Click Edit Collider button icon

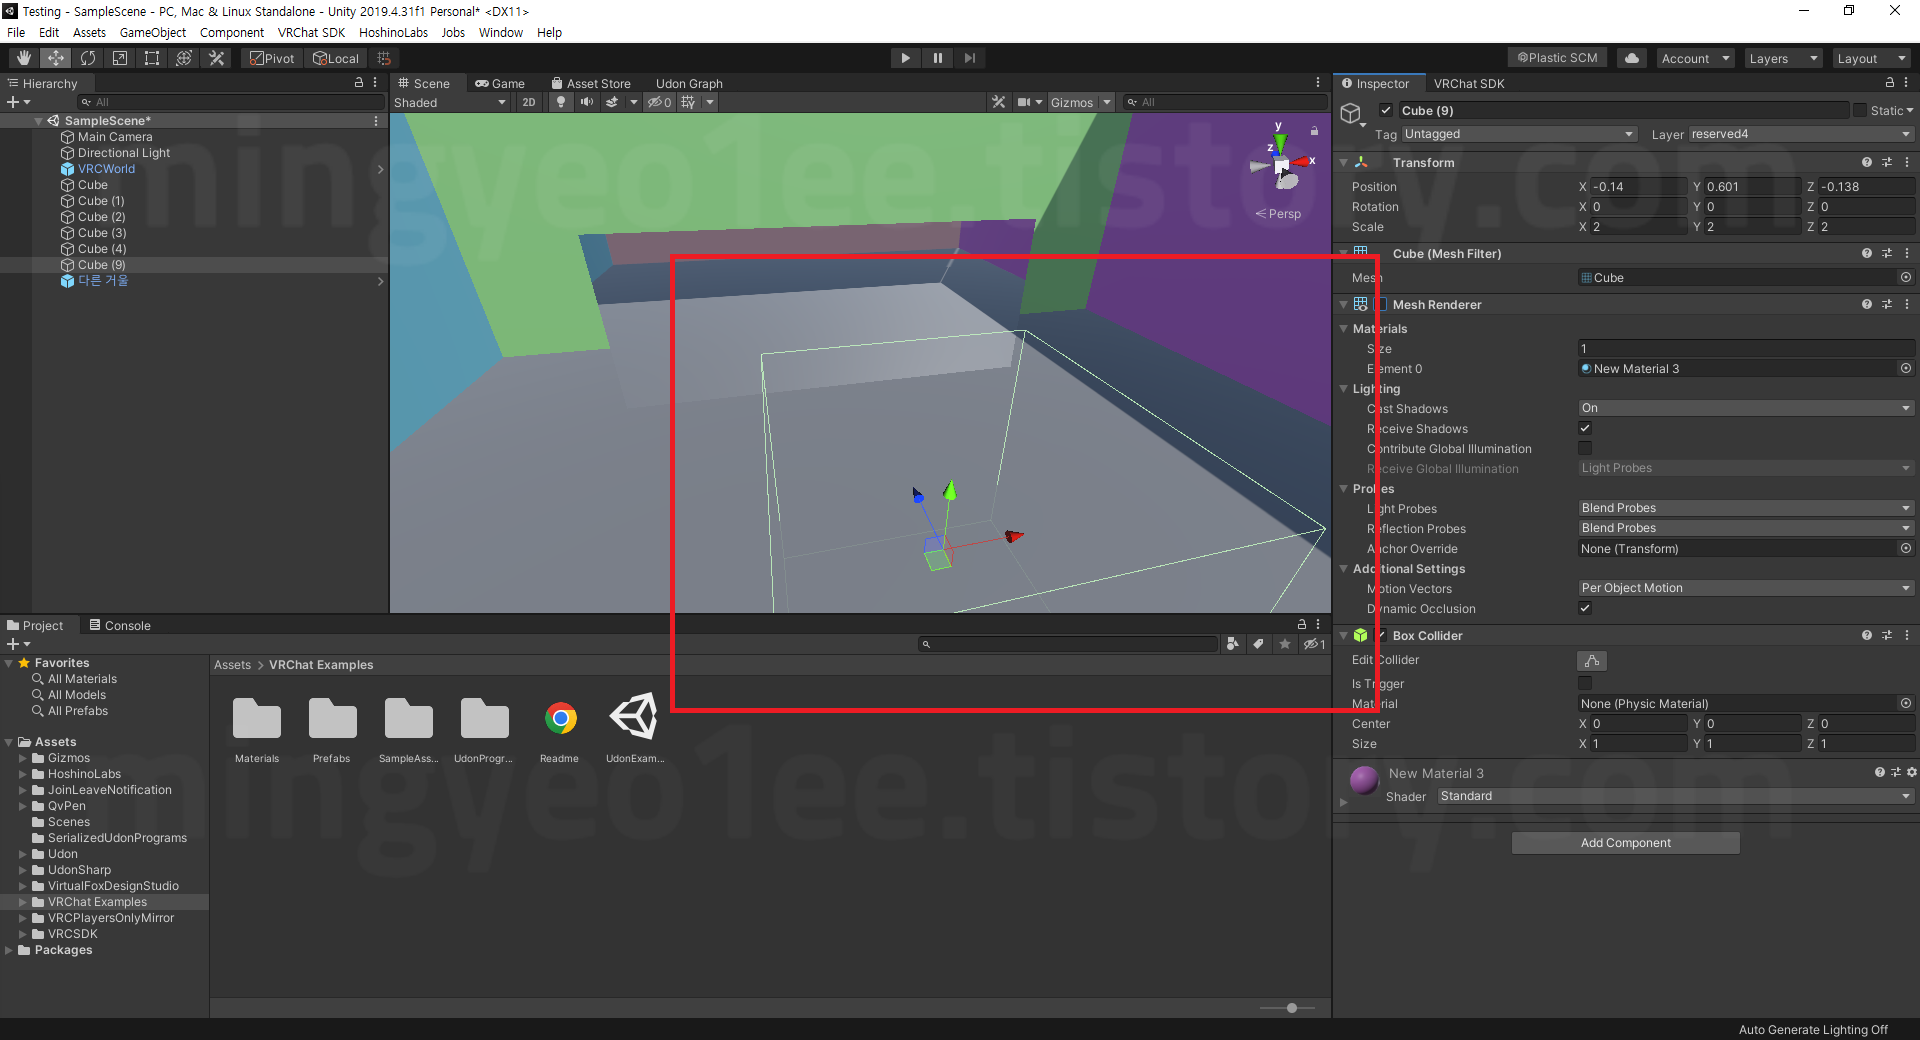tap(1592, 661)
